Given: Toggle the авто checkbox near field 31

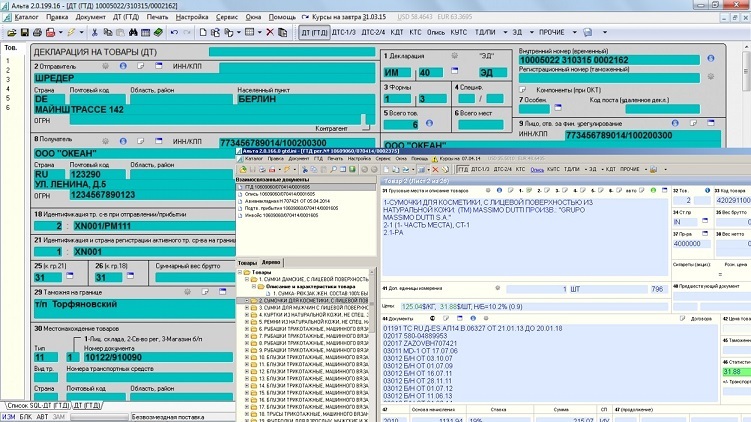Looking at the screenshot, I should pyautogui.click(x=642, y=190).
